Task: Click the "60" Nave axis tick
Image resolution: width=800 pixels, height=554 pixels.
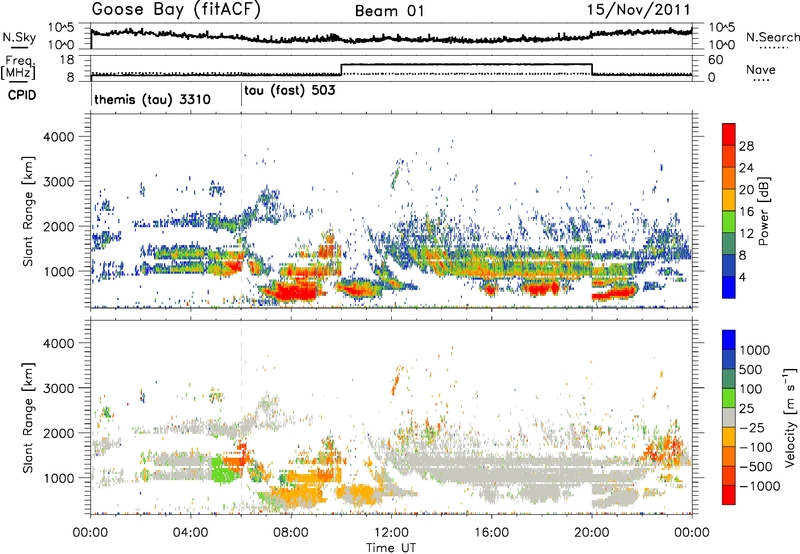Action: click(716, 60)
